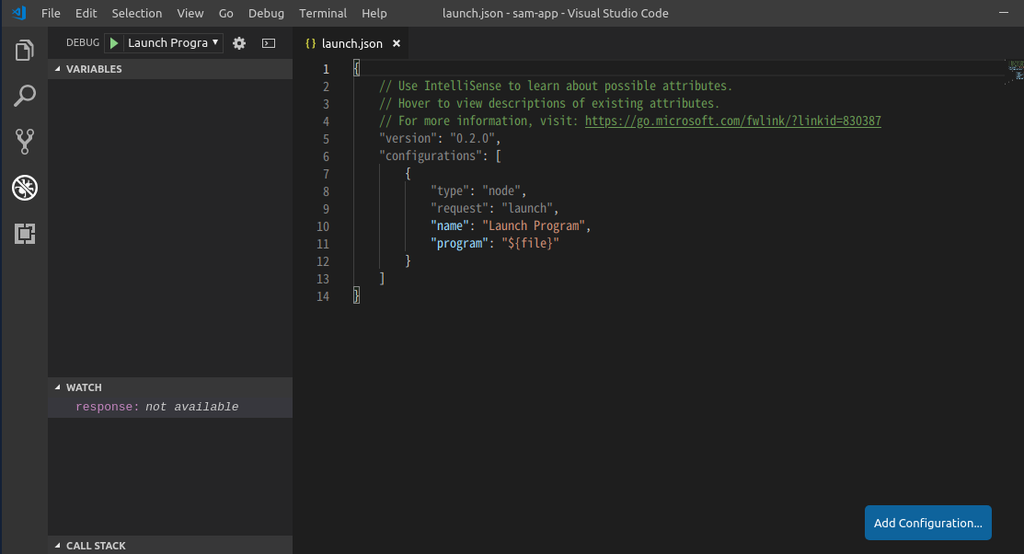Open the Terminal menu
Screen dimensions: 1024x554
pyautogui.click(x=323, y=13)
